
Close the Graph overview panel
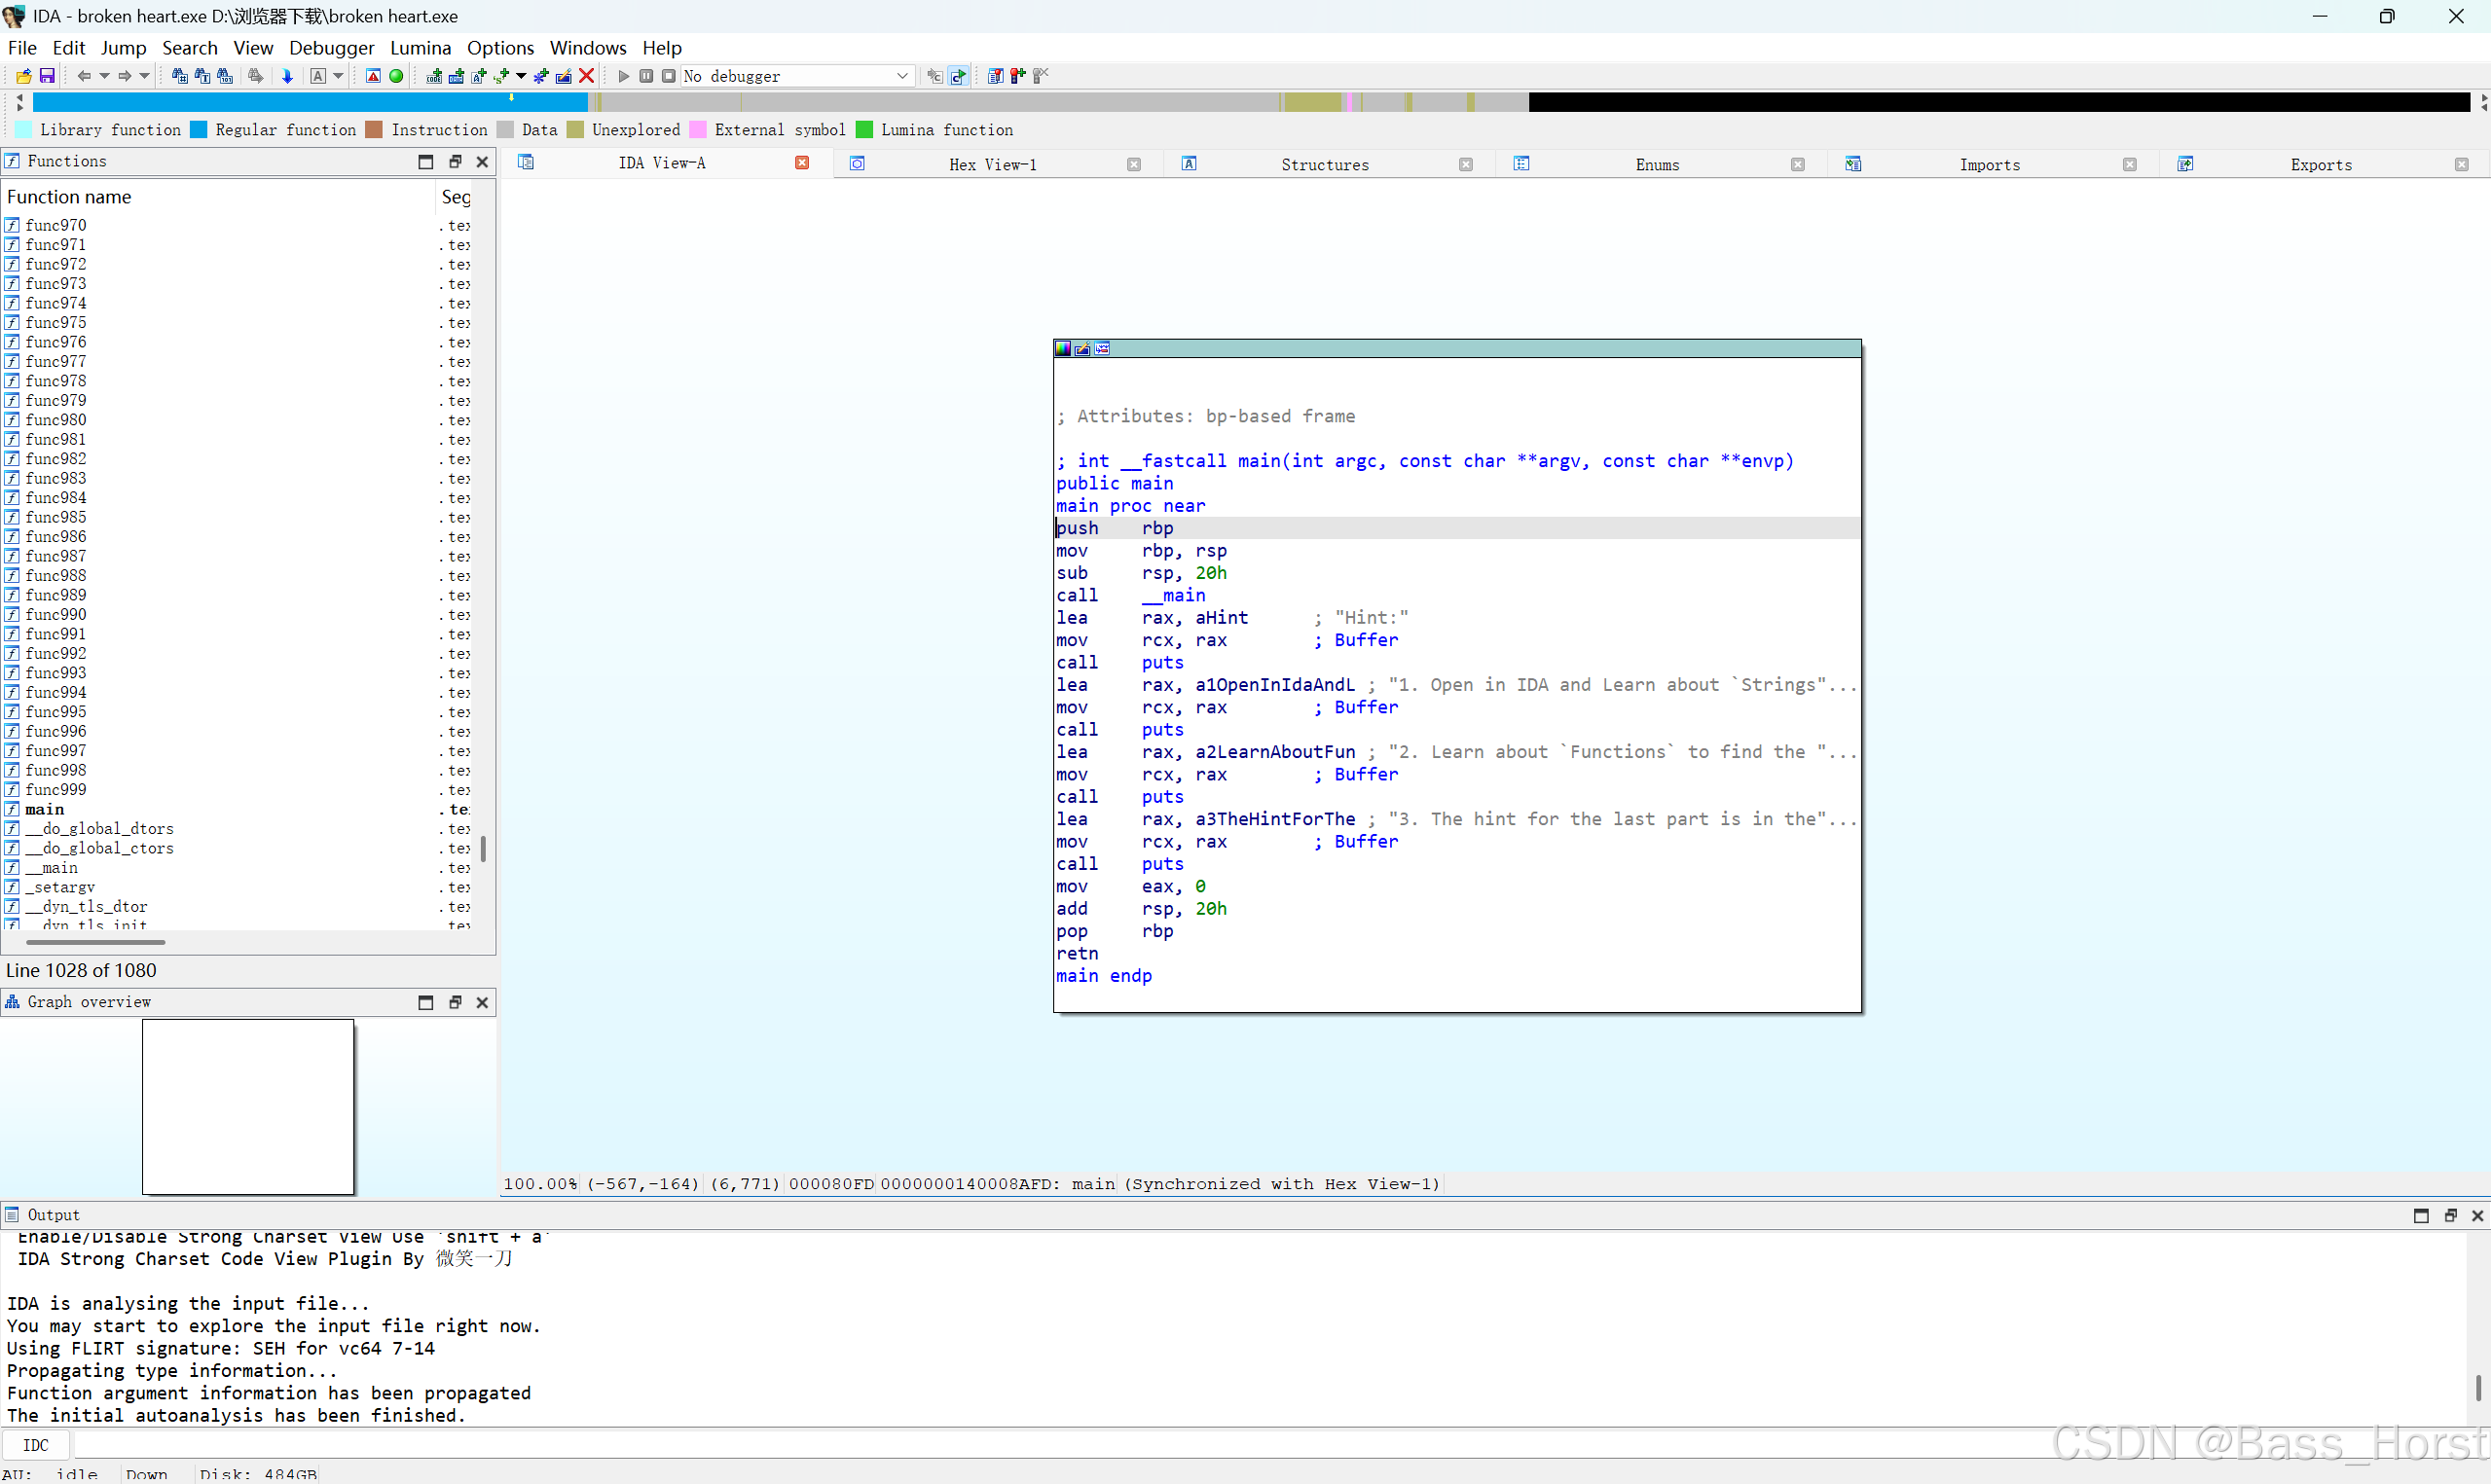(482, 1002)
